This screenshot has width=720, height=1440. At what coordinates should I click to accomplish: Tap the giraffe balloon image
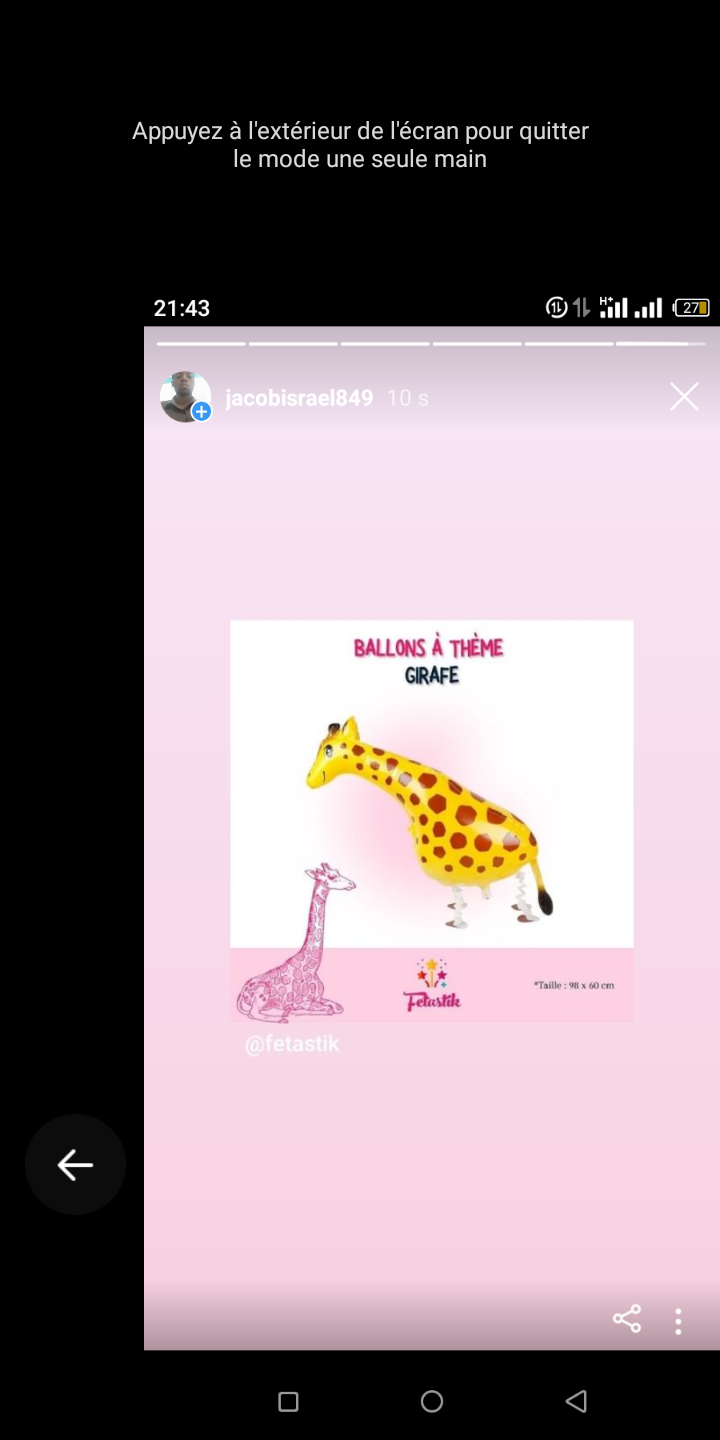(x=430, y=818)
